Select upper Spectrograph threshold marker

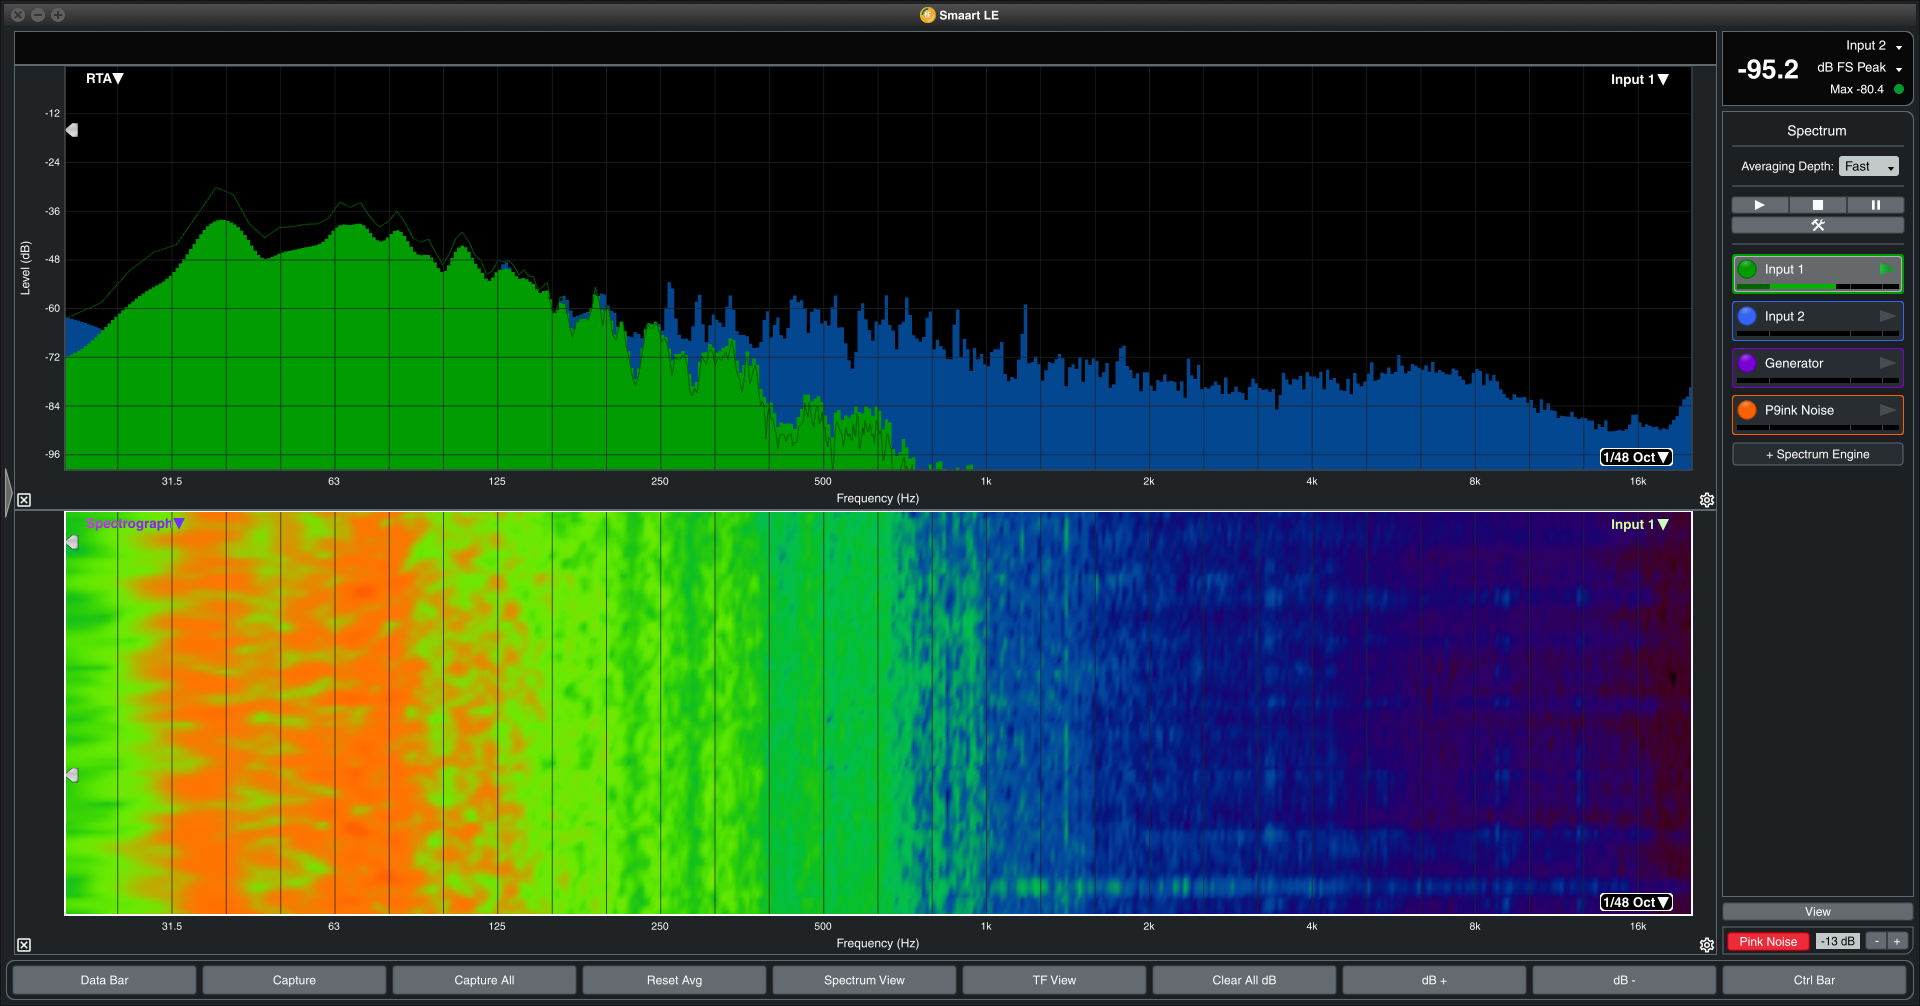tap(72, 542)
